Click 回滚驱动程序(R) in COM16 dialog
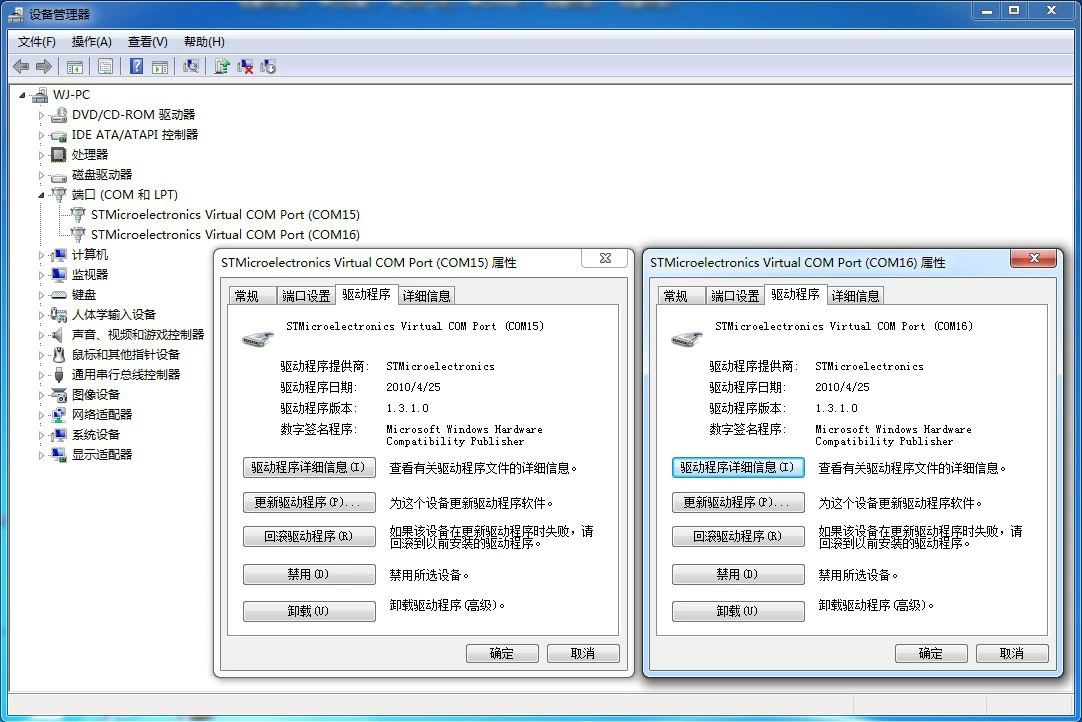 (738, 536)
